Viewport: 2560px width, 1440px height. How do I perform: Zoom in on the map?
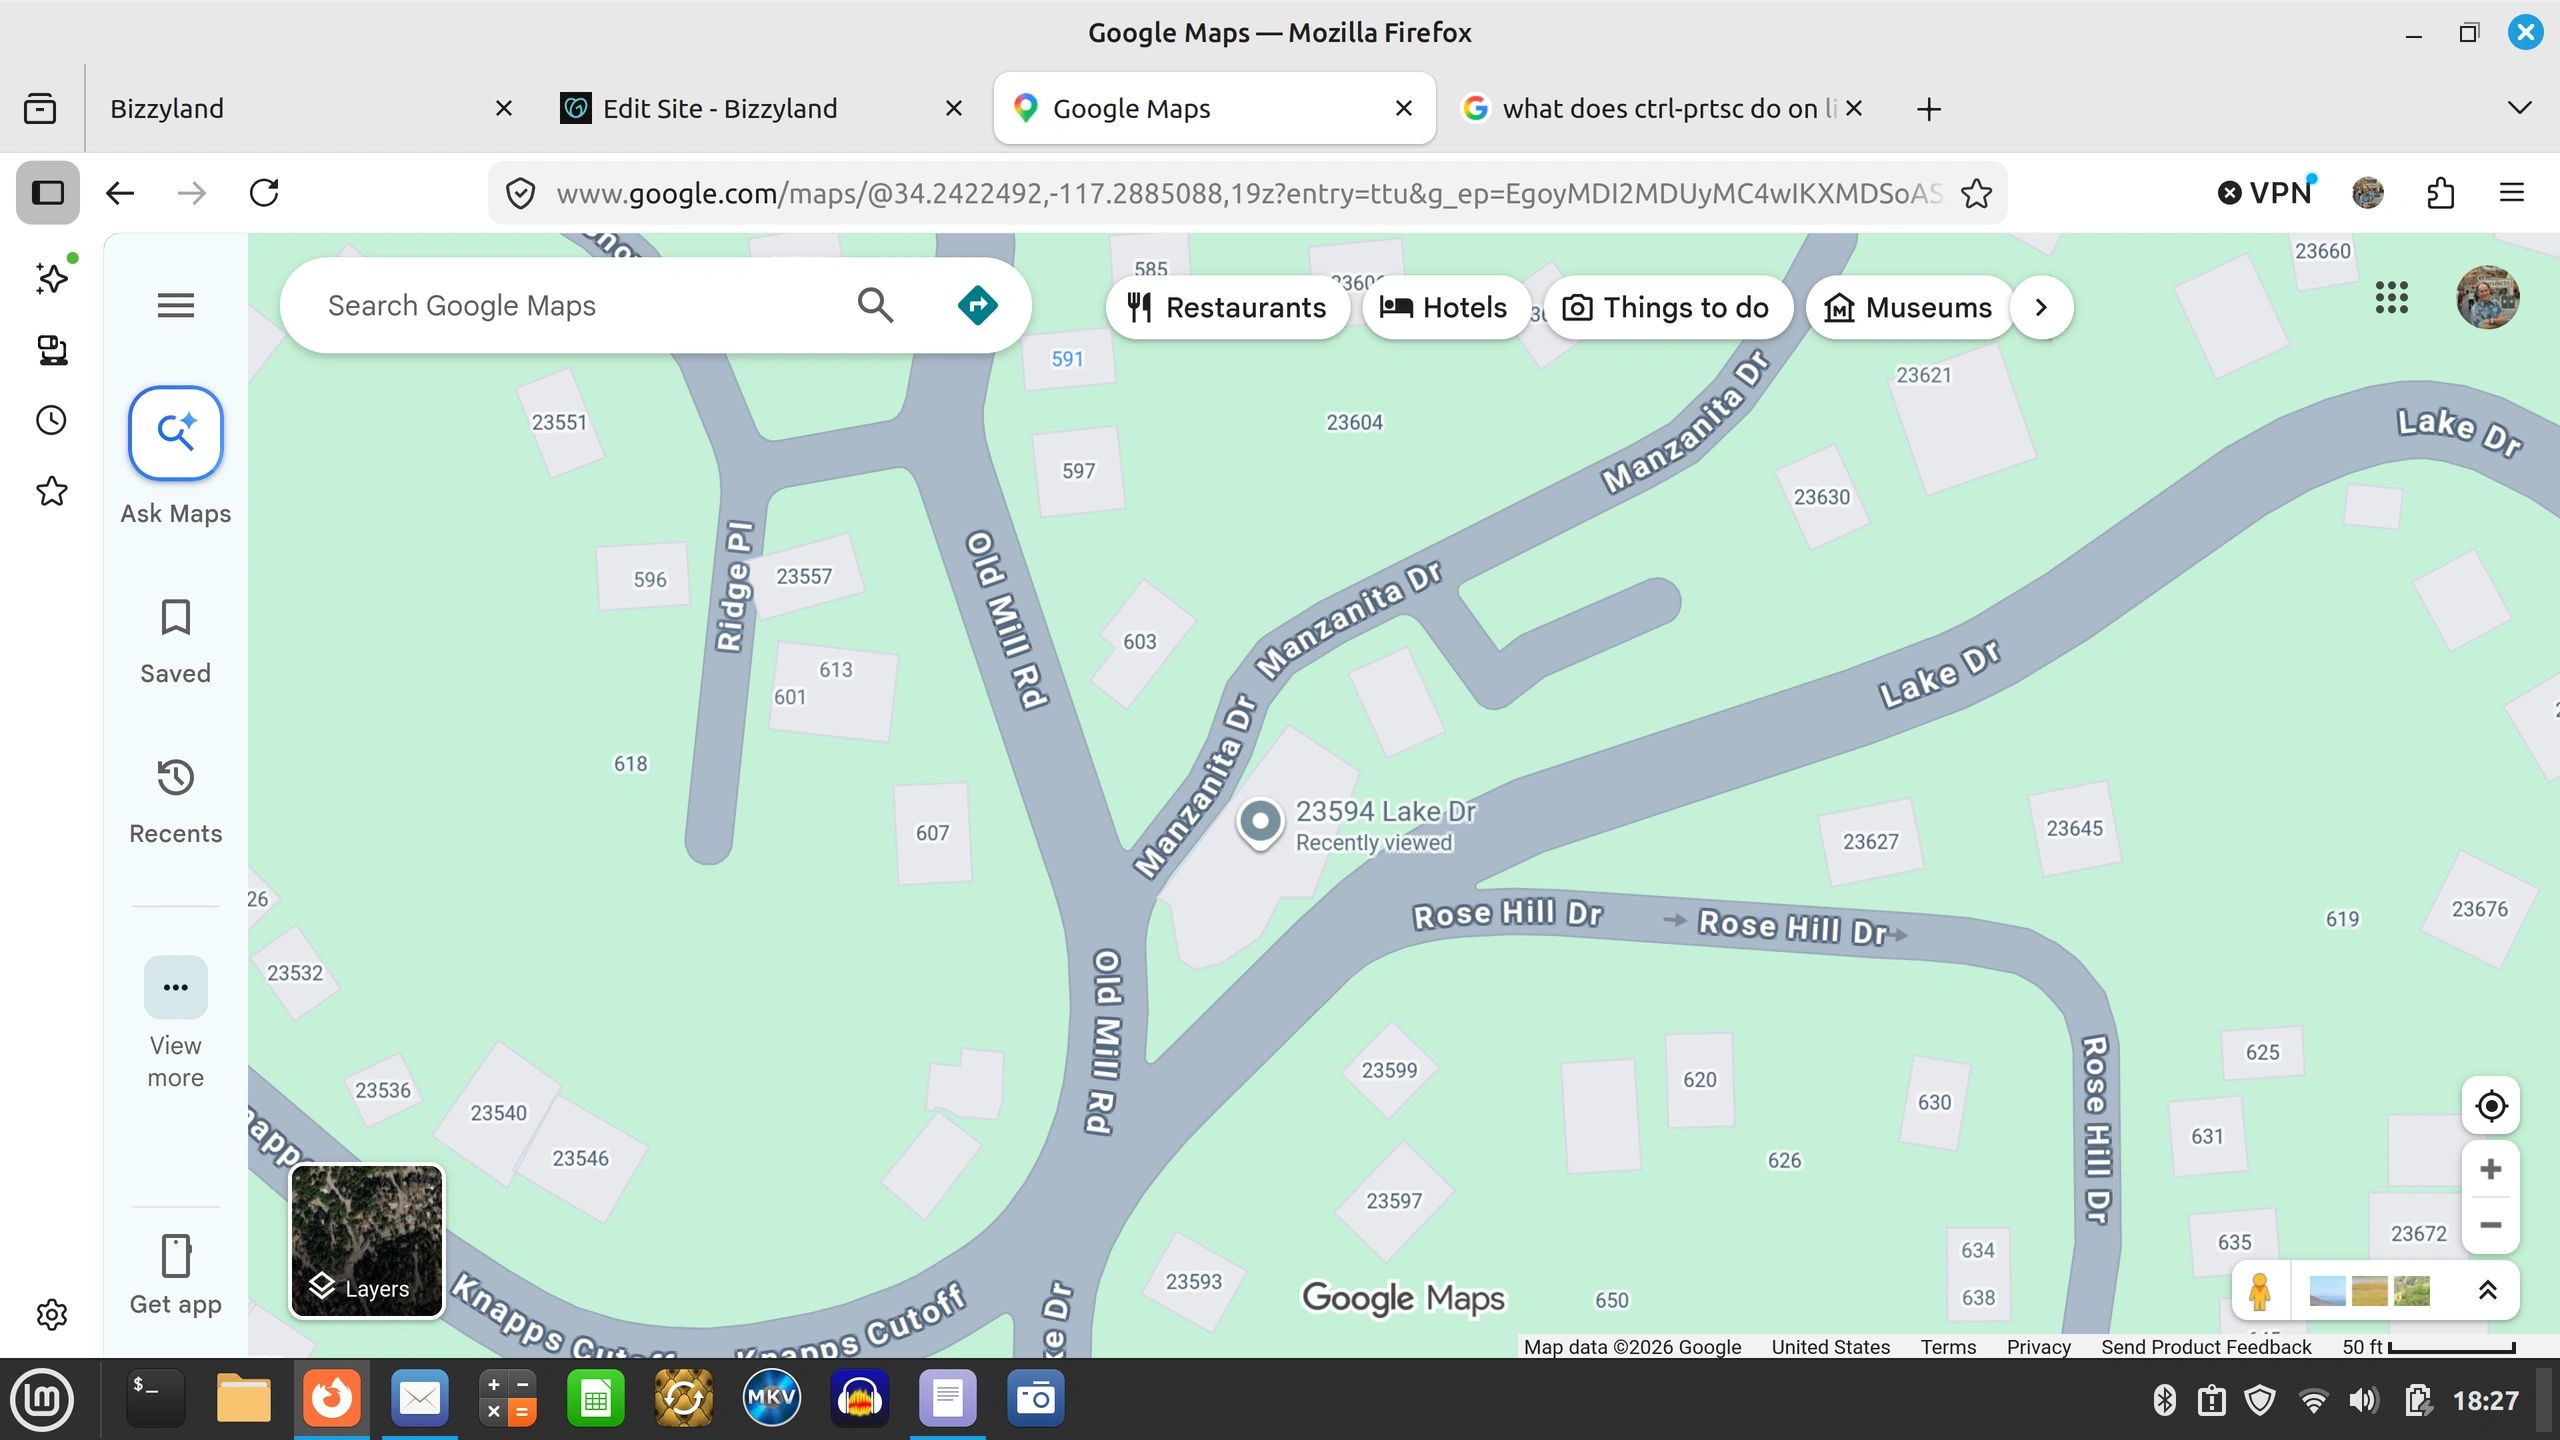[x=2490, y=1169]
